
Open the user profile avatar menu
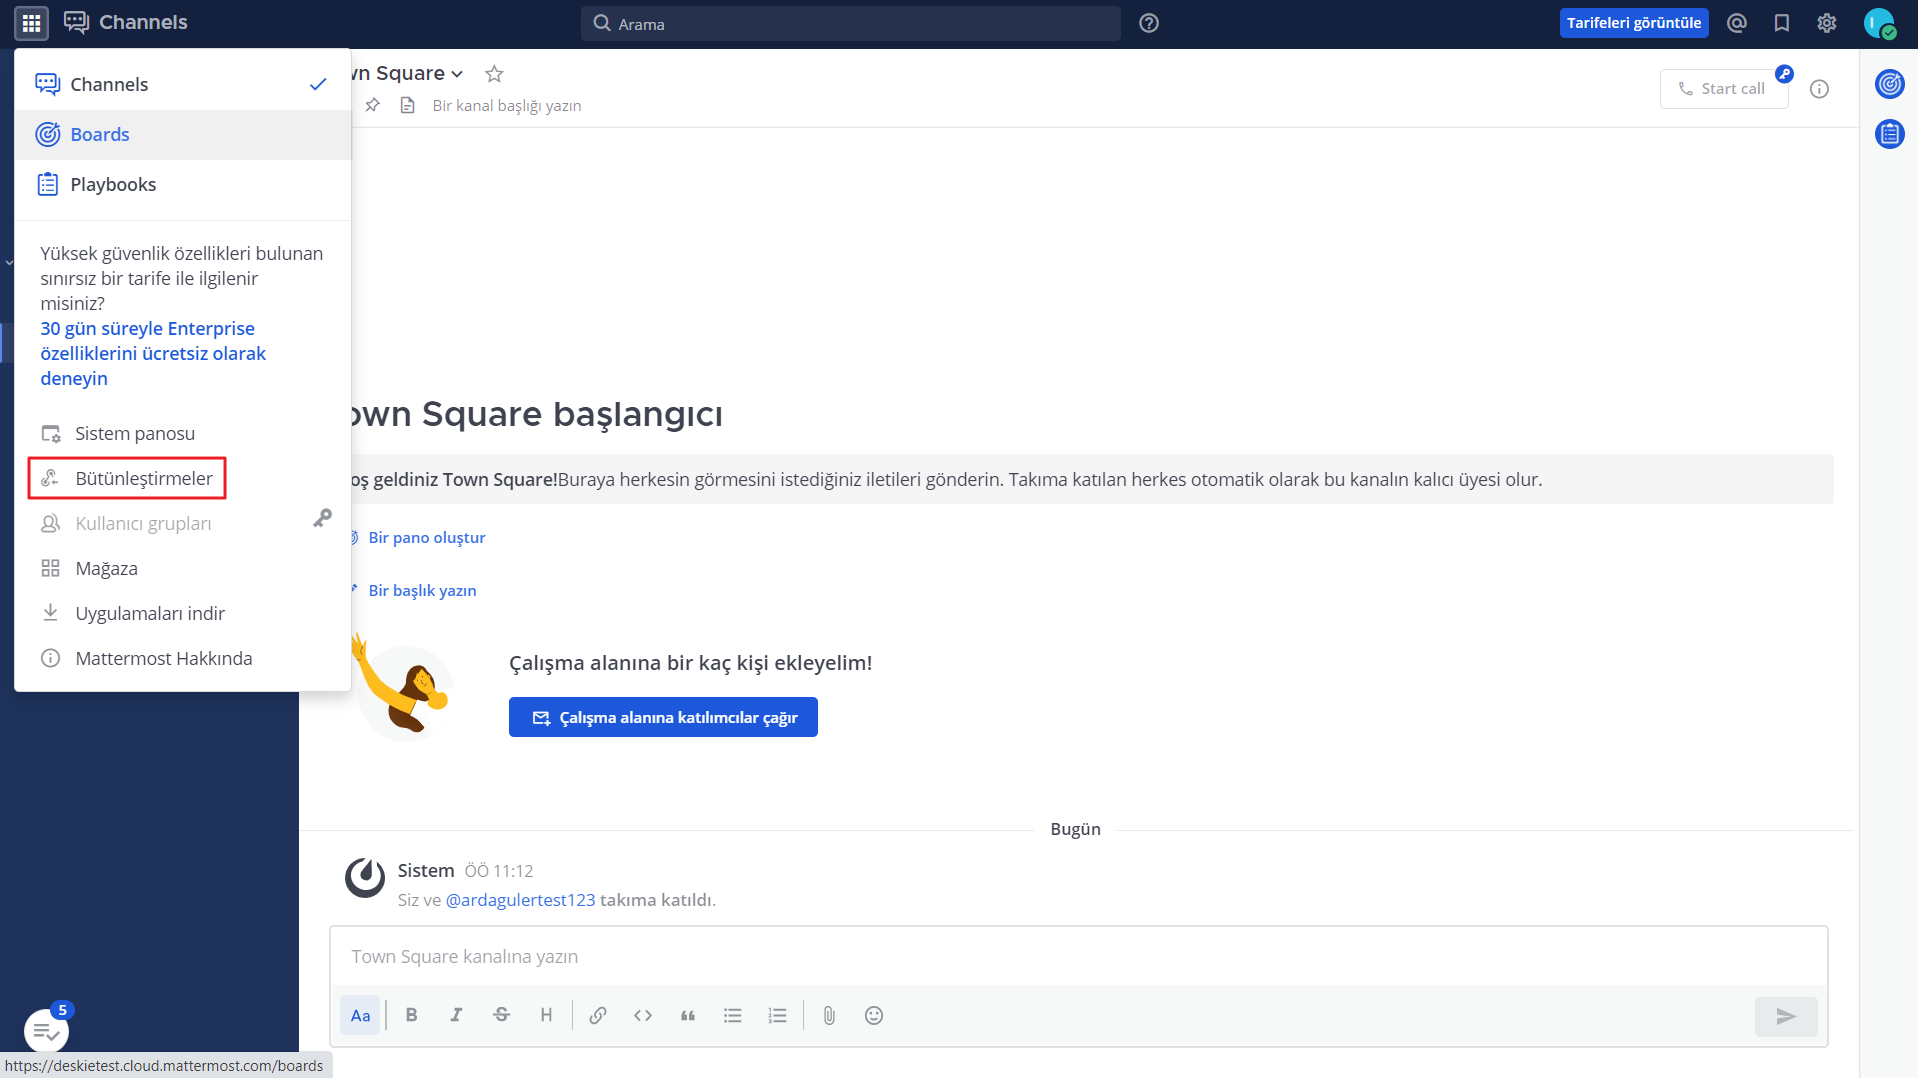(x=1879, y=23)
